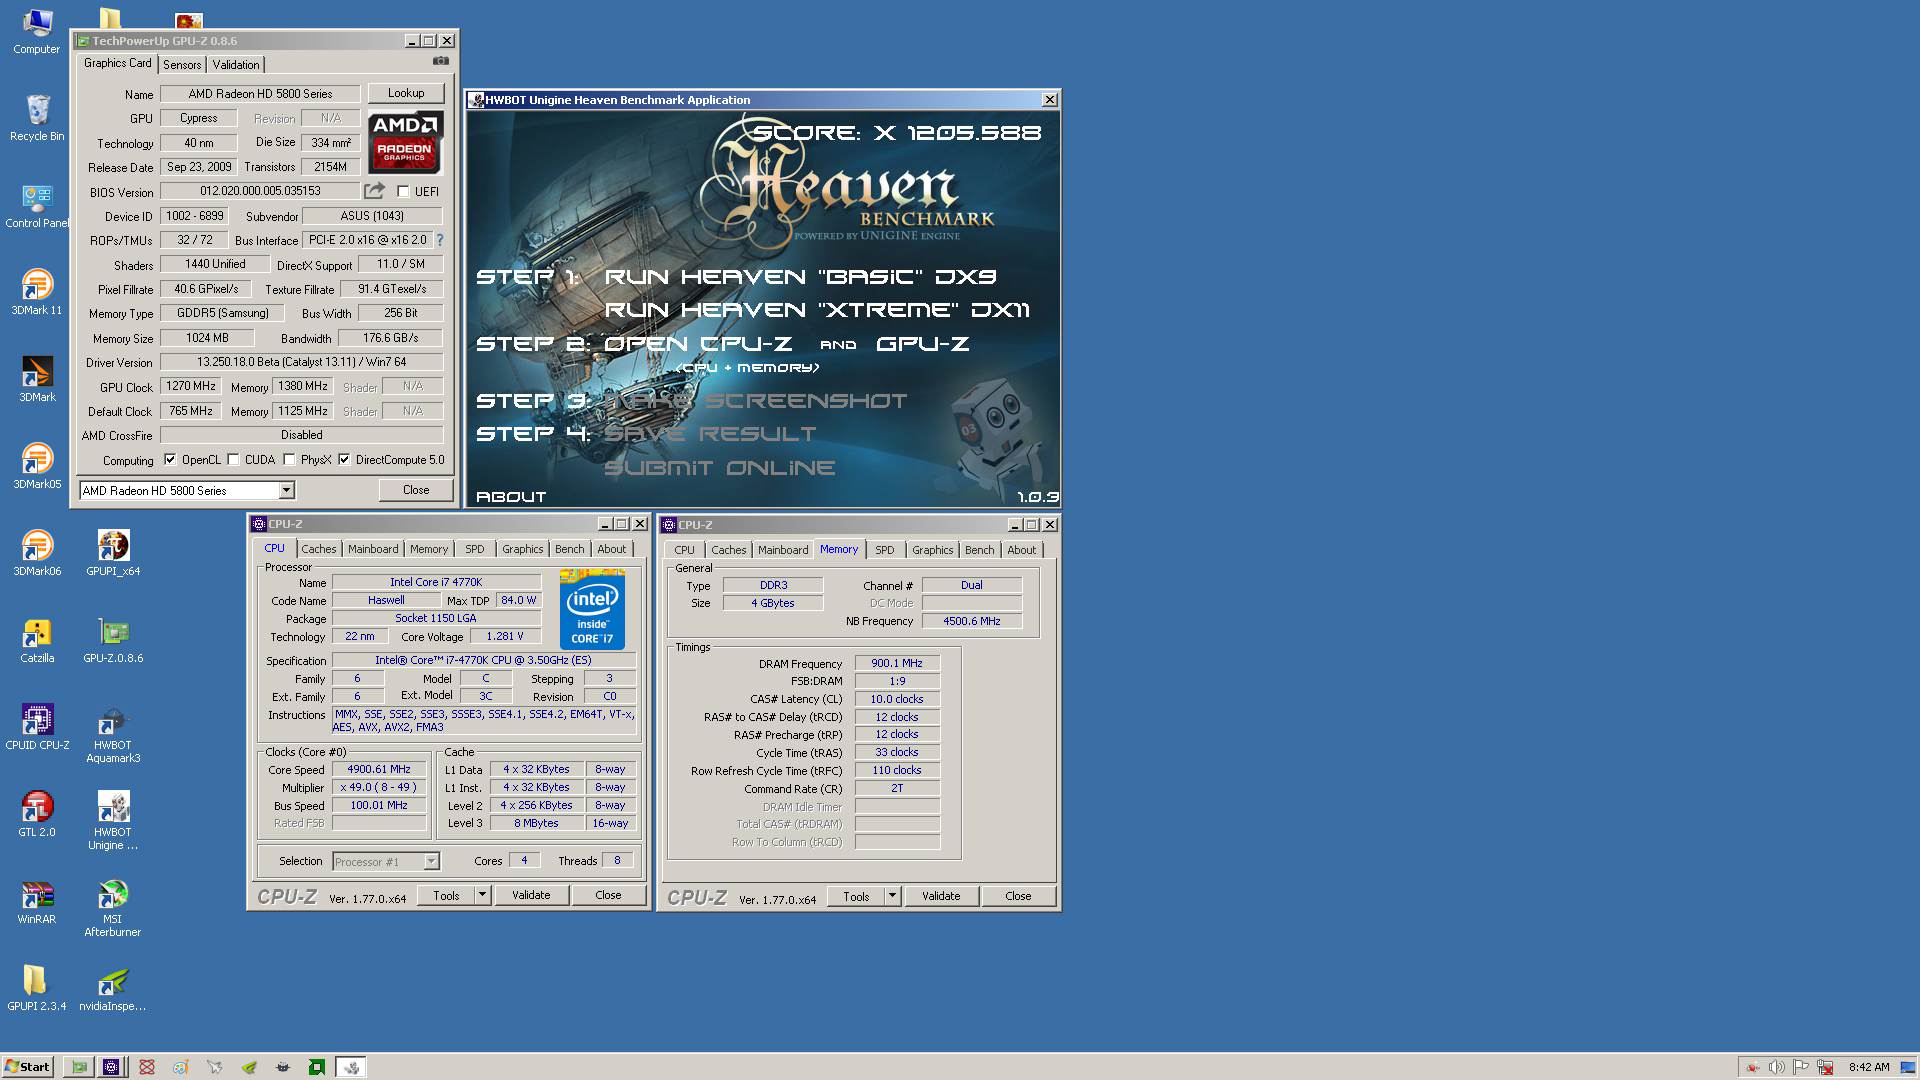The image size is (1920, 1080).
Task: Click Open CPU-Z link in HWBOT
Action: 698,344
